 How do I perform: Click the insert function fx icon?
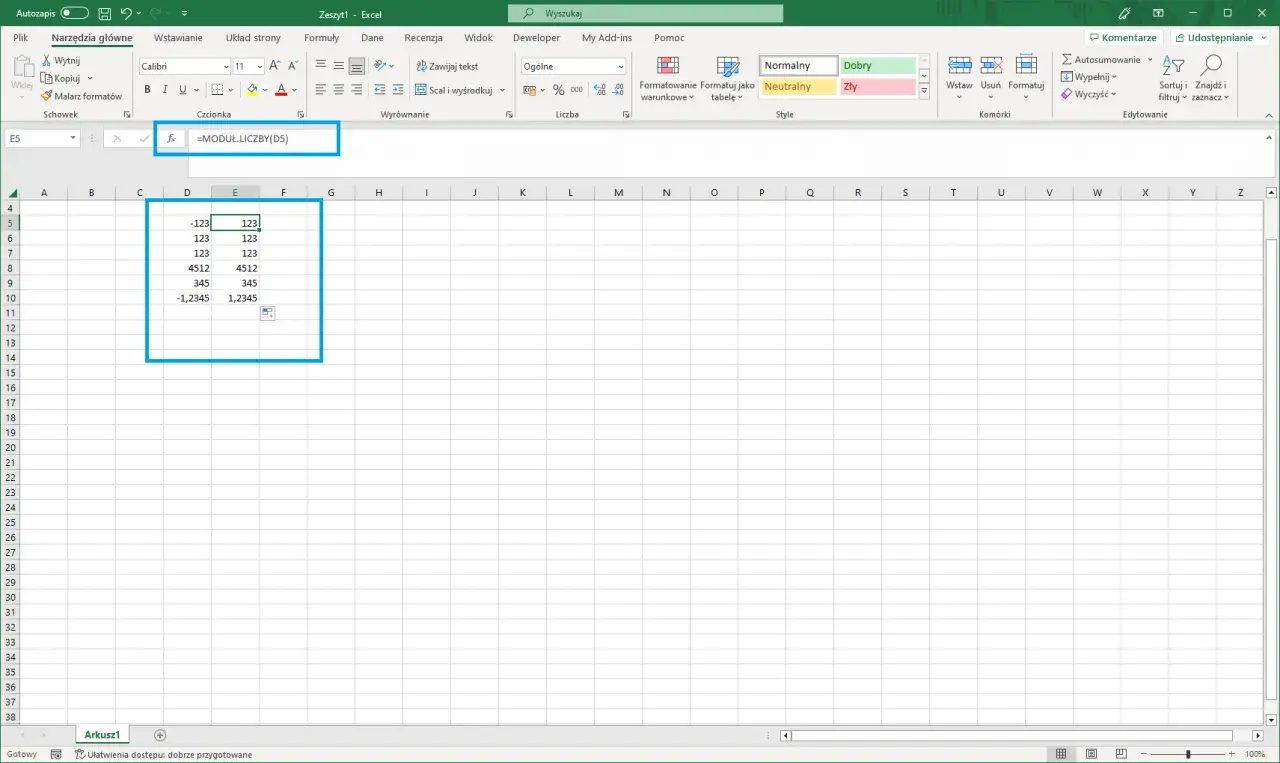171,139
